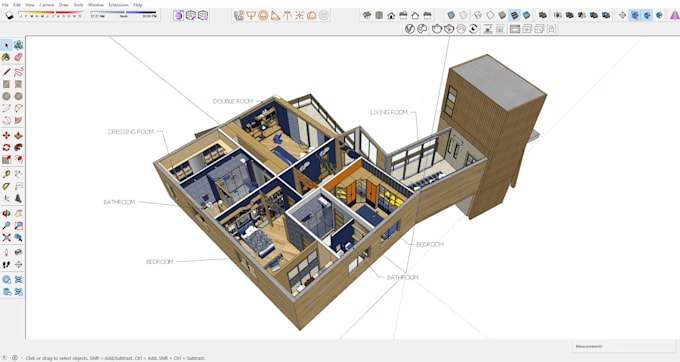The image size is (680, 362).
Task: Select the Protractor tool
Action: (x=6, y=186)
